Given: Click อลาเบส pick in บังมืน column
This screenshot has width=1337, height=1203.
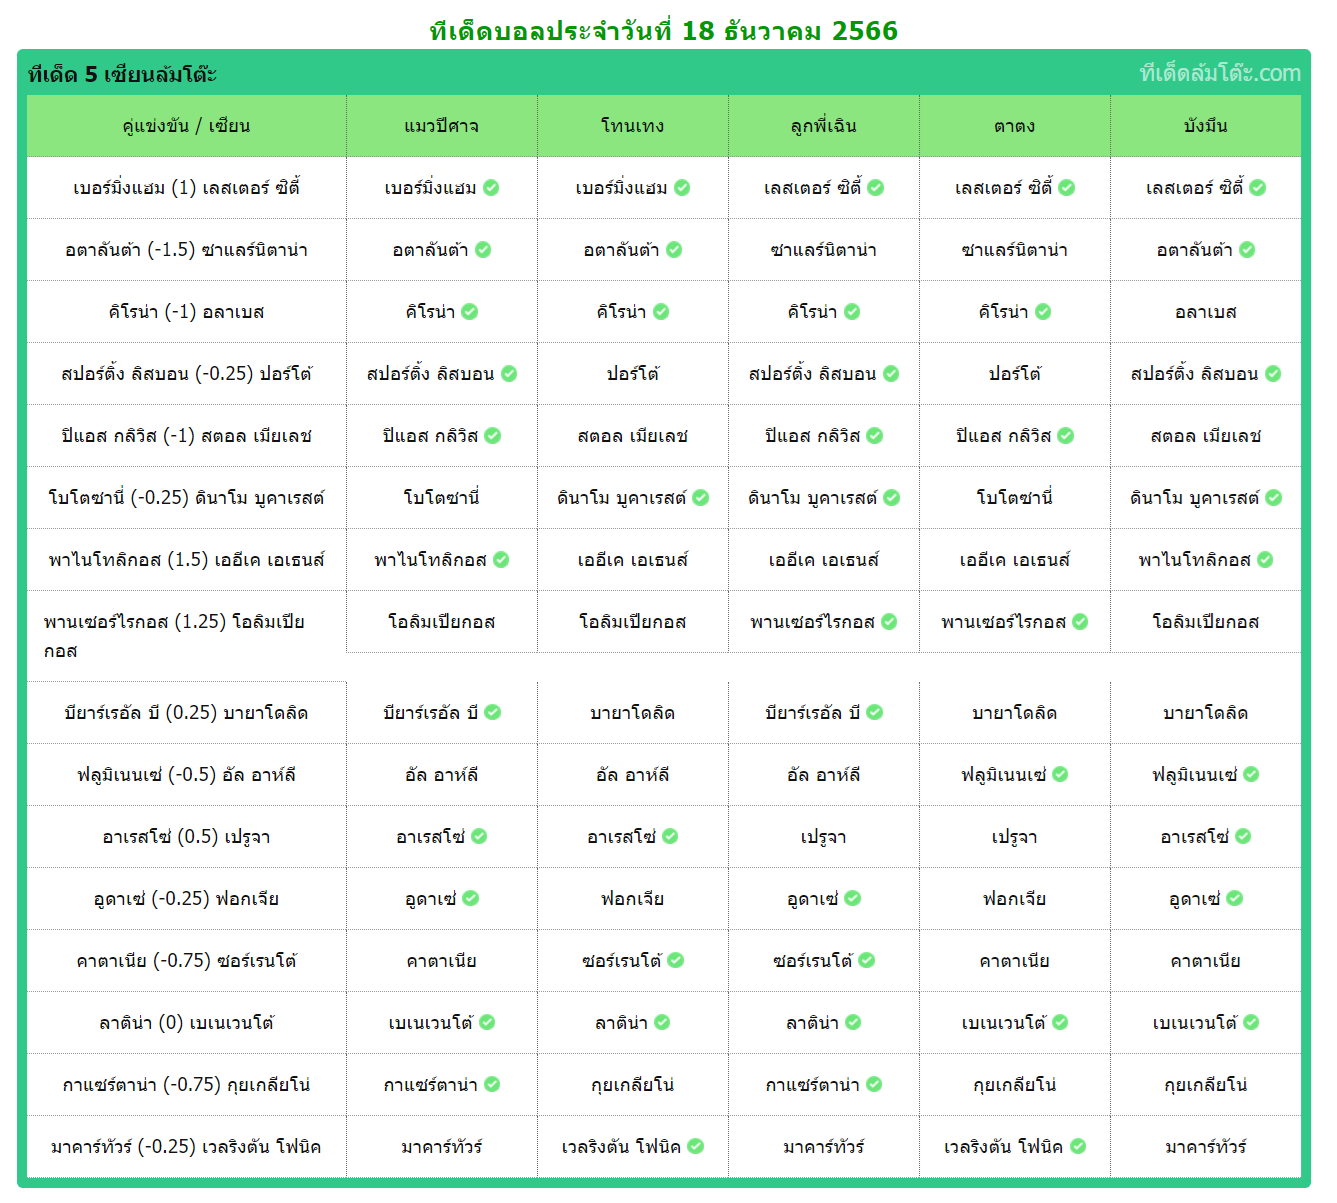Looking at the screenshot, I should pos(1206,312).
